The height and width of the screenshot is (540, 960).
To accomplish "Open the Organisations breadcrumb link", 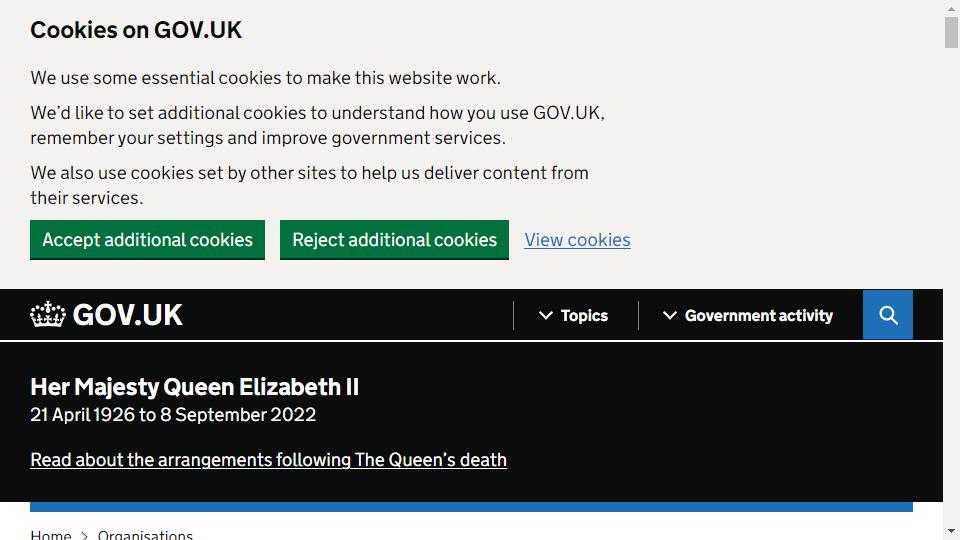I will [x=145, y=535].
